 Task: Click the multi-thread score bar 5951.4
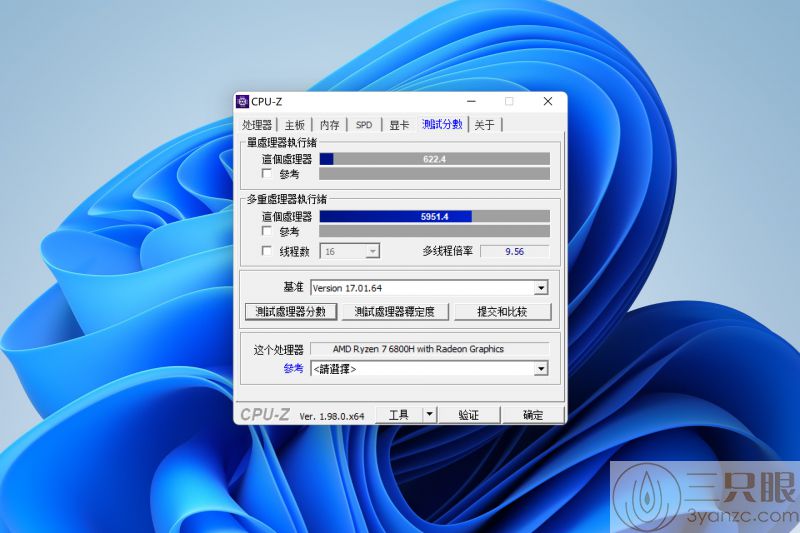click(x=435, y=216)
